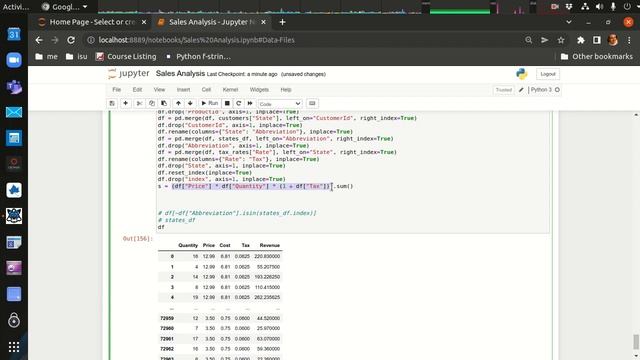This screenshot has height=360, width=640.
Task: Open the Insert menu
Action: [183, 89]
